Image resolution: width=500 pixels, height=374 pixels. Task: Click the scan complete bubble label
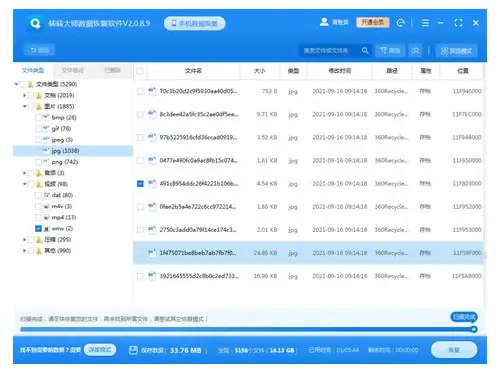[464, 317]
